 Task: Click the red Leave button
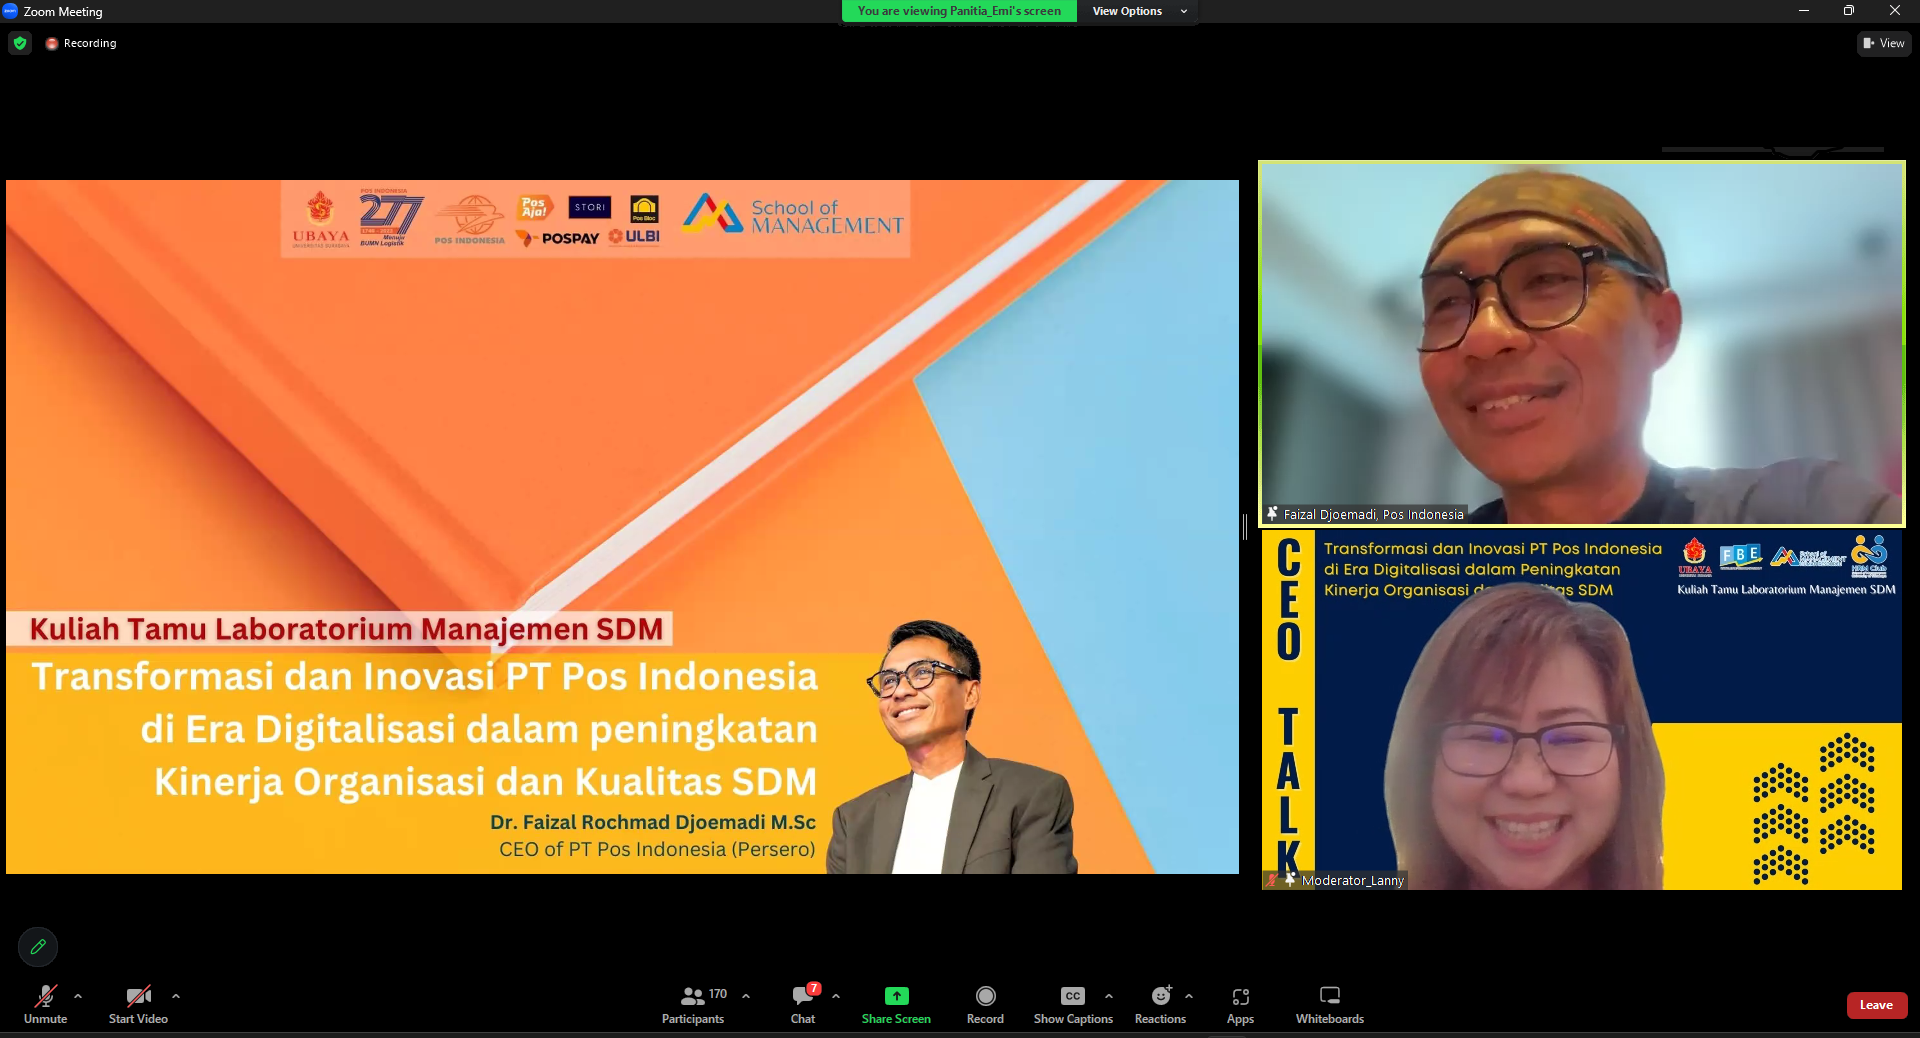[1876, 1006]
